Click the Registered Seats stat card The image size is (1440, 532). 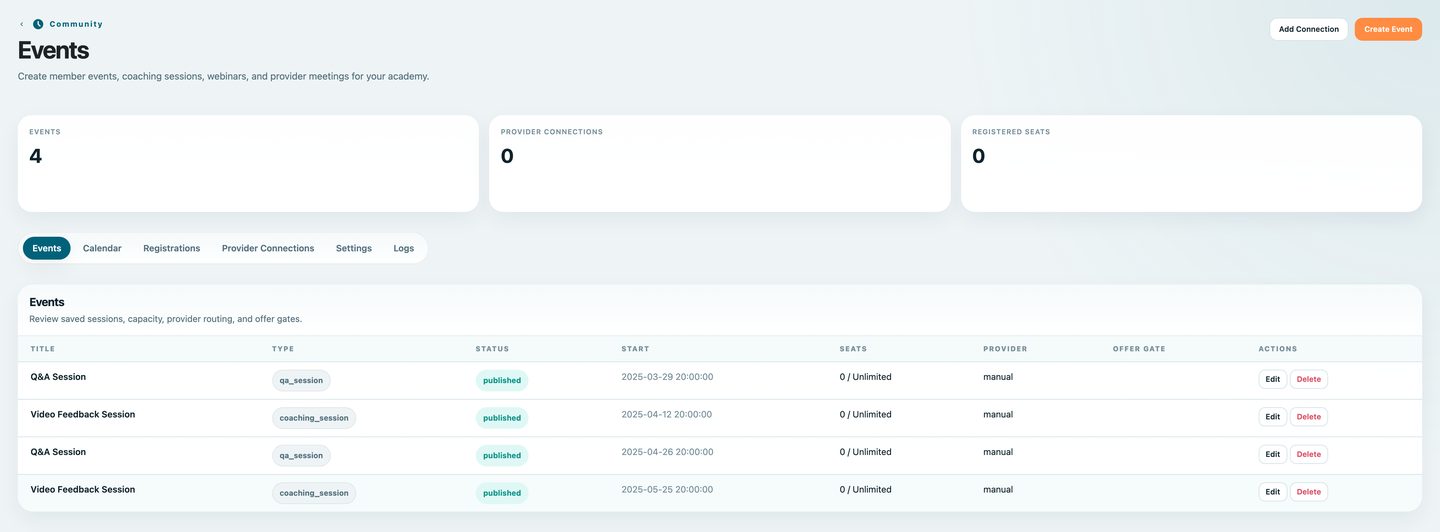(x=1191, y=163)
